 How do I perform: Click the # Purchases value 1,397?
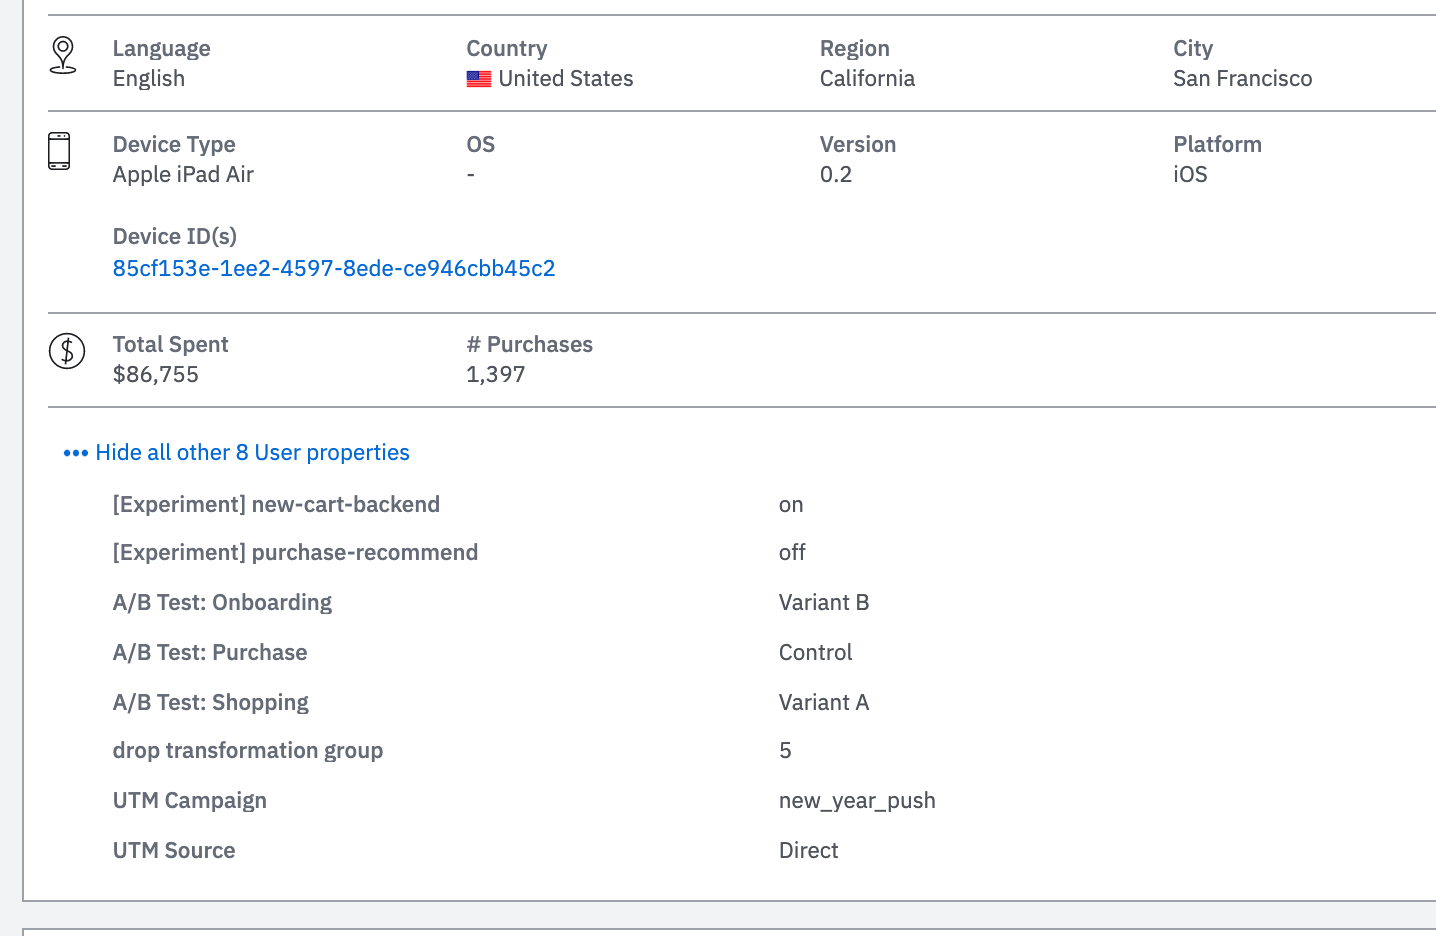pyautogui.click(x=495, y=375)
